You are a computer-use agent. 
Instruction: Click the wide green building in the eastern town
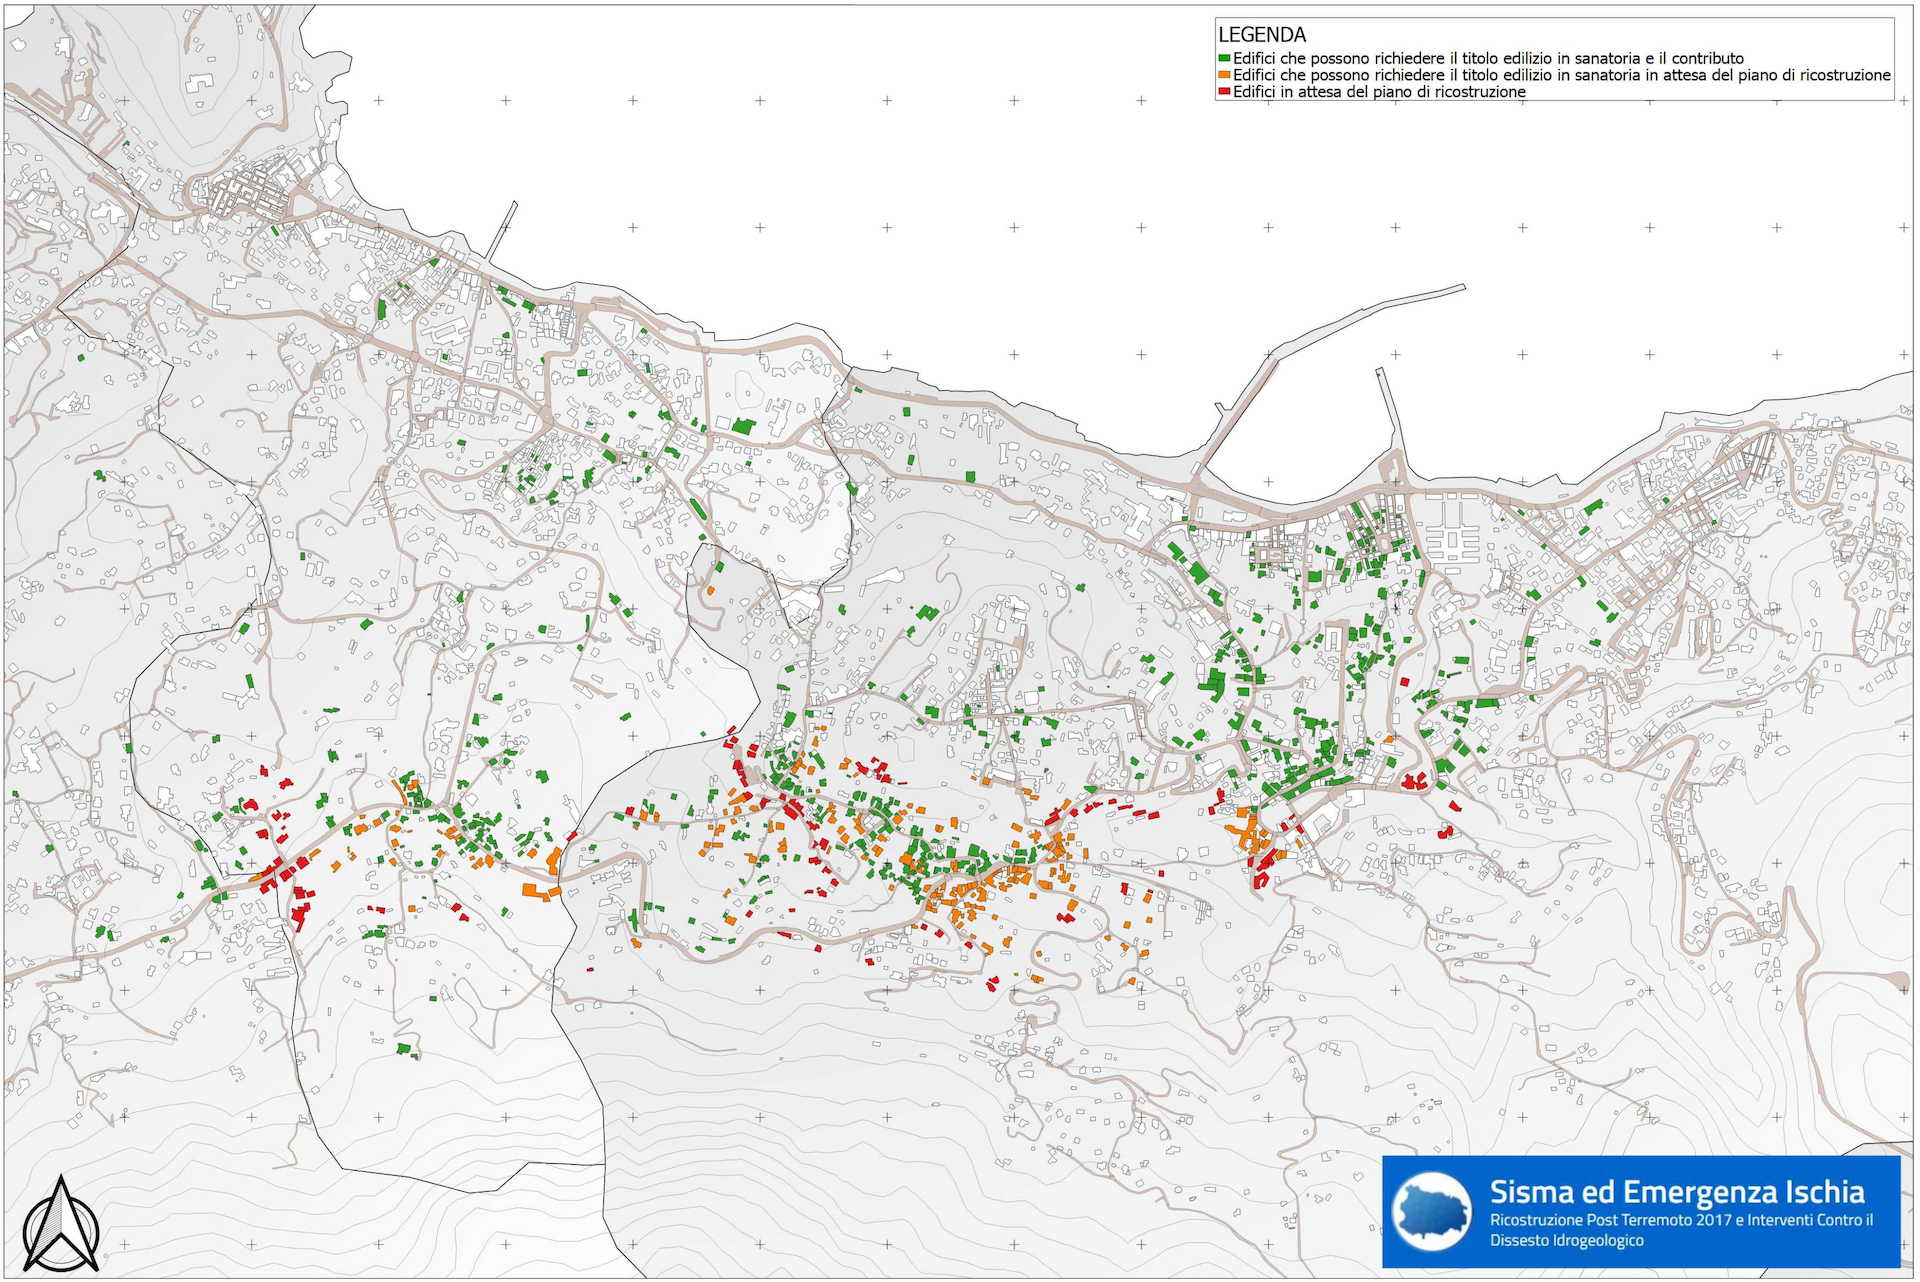click(x=1486, y=703)
